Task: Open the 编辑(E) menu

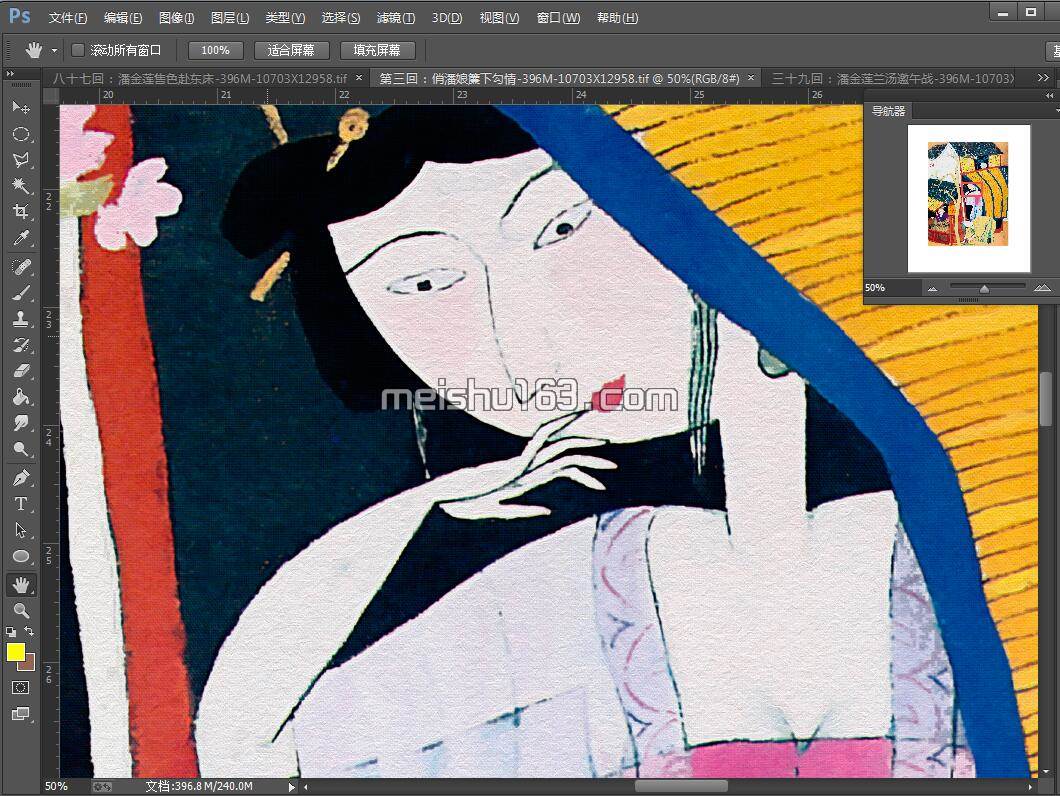Action: [123, 18]
